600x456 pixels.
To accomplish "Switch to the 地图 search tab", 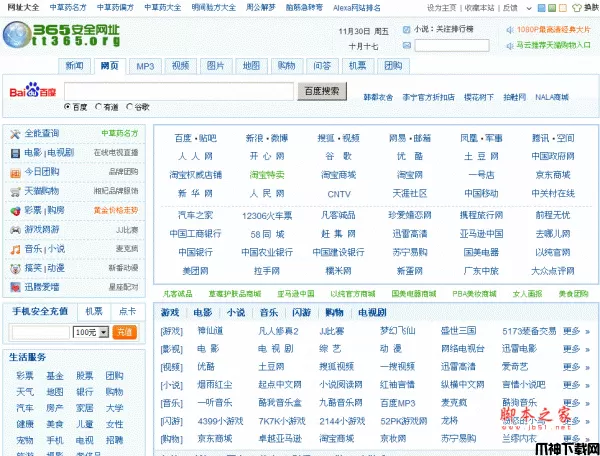I will (251, 66).
